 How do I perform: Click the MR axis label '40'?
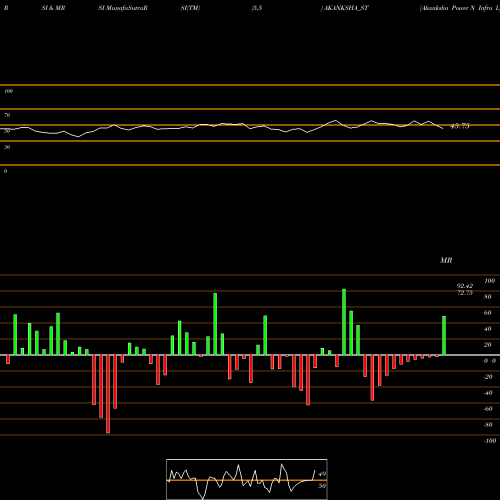488,329
